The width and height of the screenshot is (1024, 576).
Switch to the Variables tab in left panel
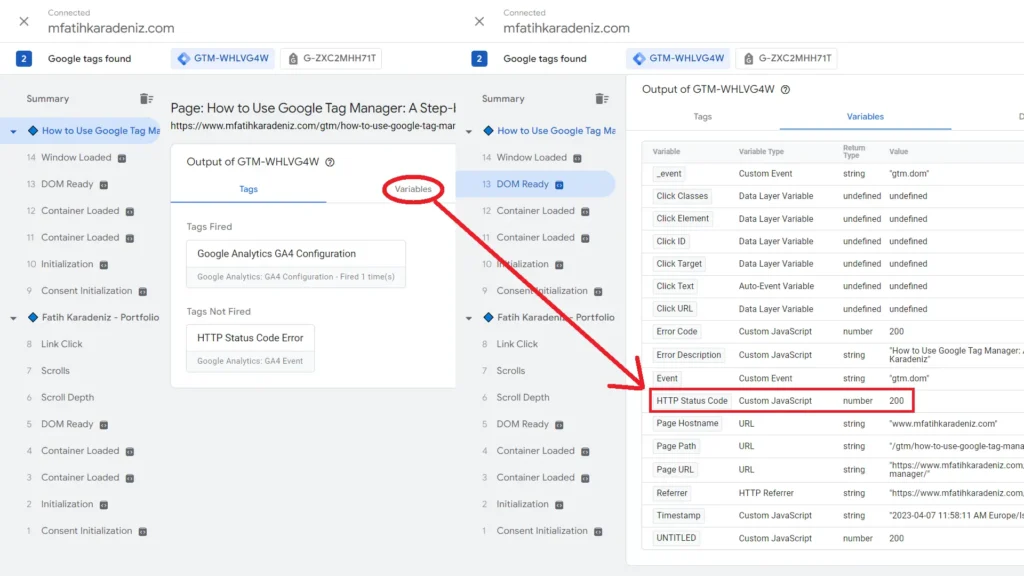[x=412, y=189]
